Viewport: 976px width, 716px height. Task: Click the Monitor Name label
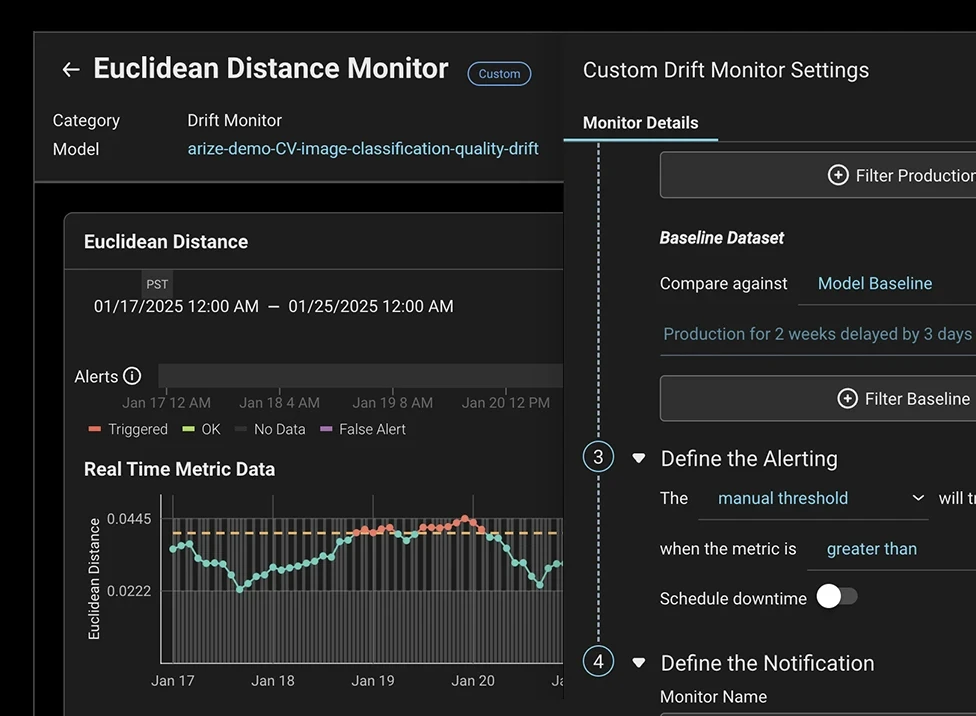click(x=713, y=697)
